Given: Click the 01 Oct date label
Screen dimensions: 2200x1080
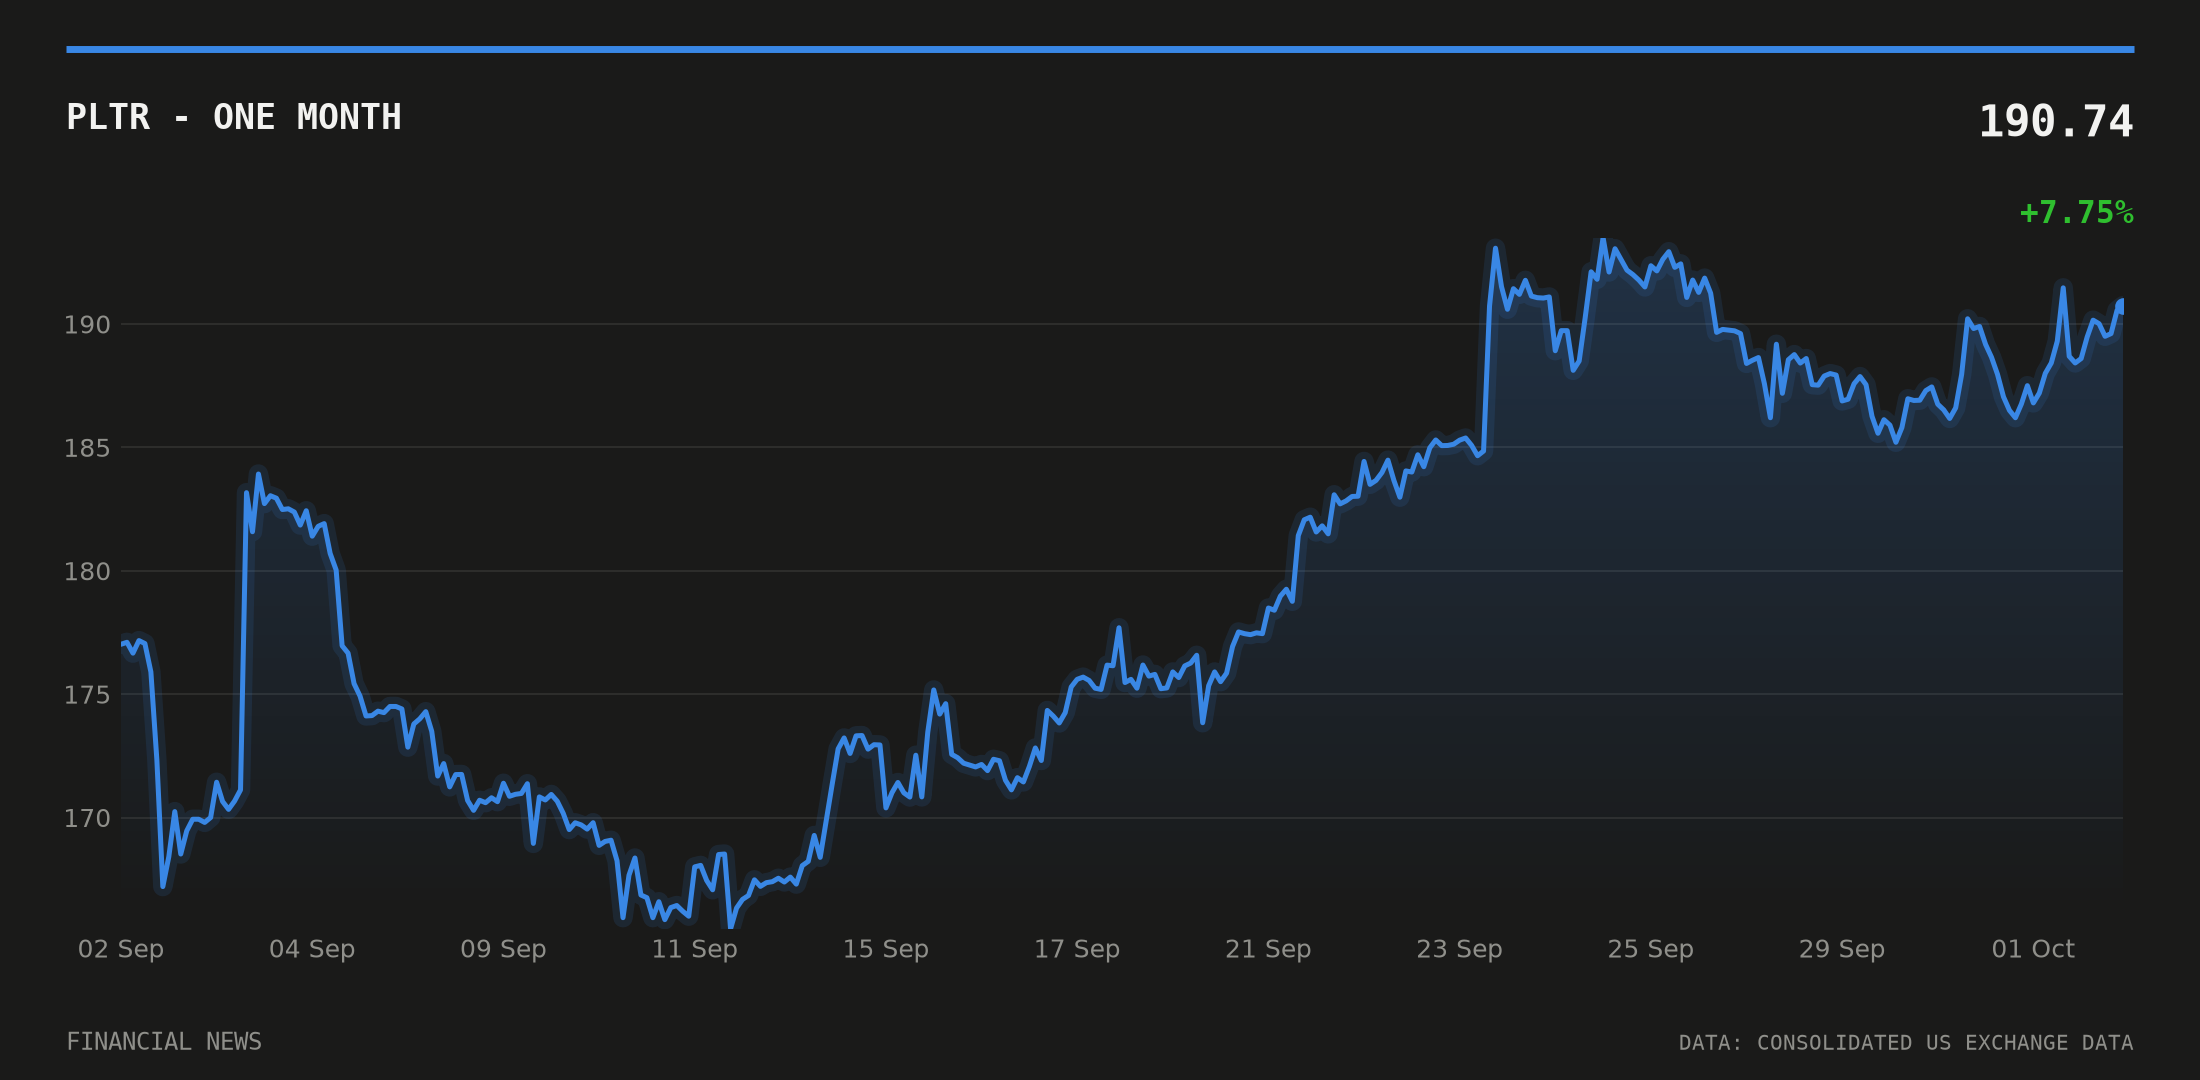Looking at the screenshot, I should pyautogui.click(x=2033, y=949).
